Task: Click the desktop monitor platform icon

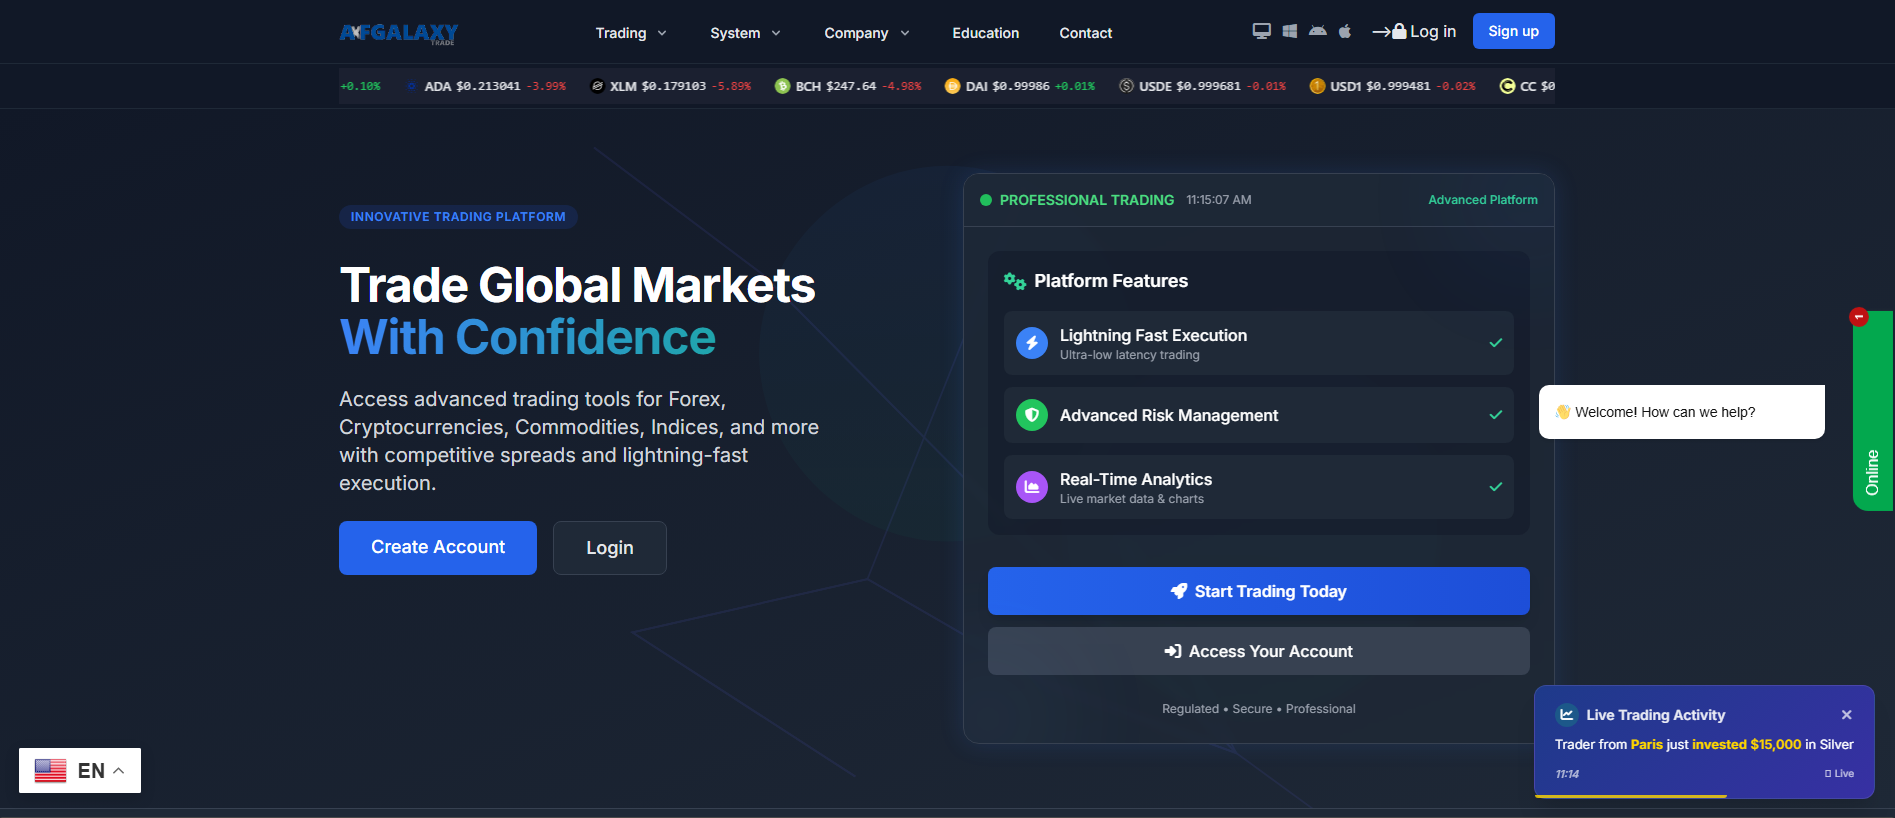Action: point(1262,31)
